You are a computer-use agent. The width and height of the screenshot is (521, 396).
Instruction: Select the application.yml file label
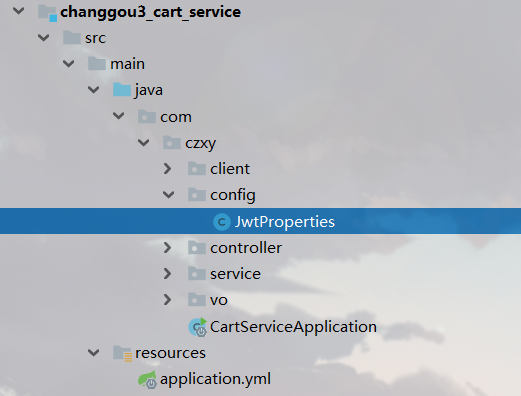(x=215, y=379)
